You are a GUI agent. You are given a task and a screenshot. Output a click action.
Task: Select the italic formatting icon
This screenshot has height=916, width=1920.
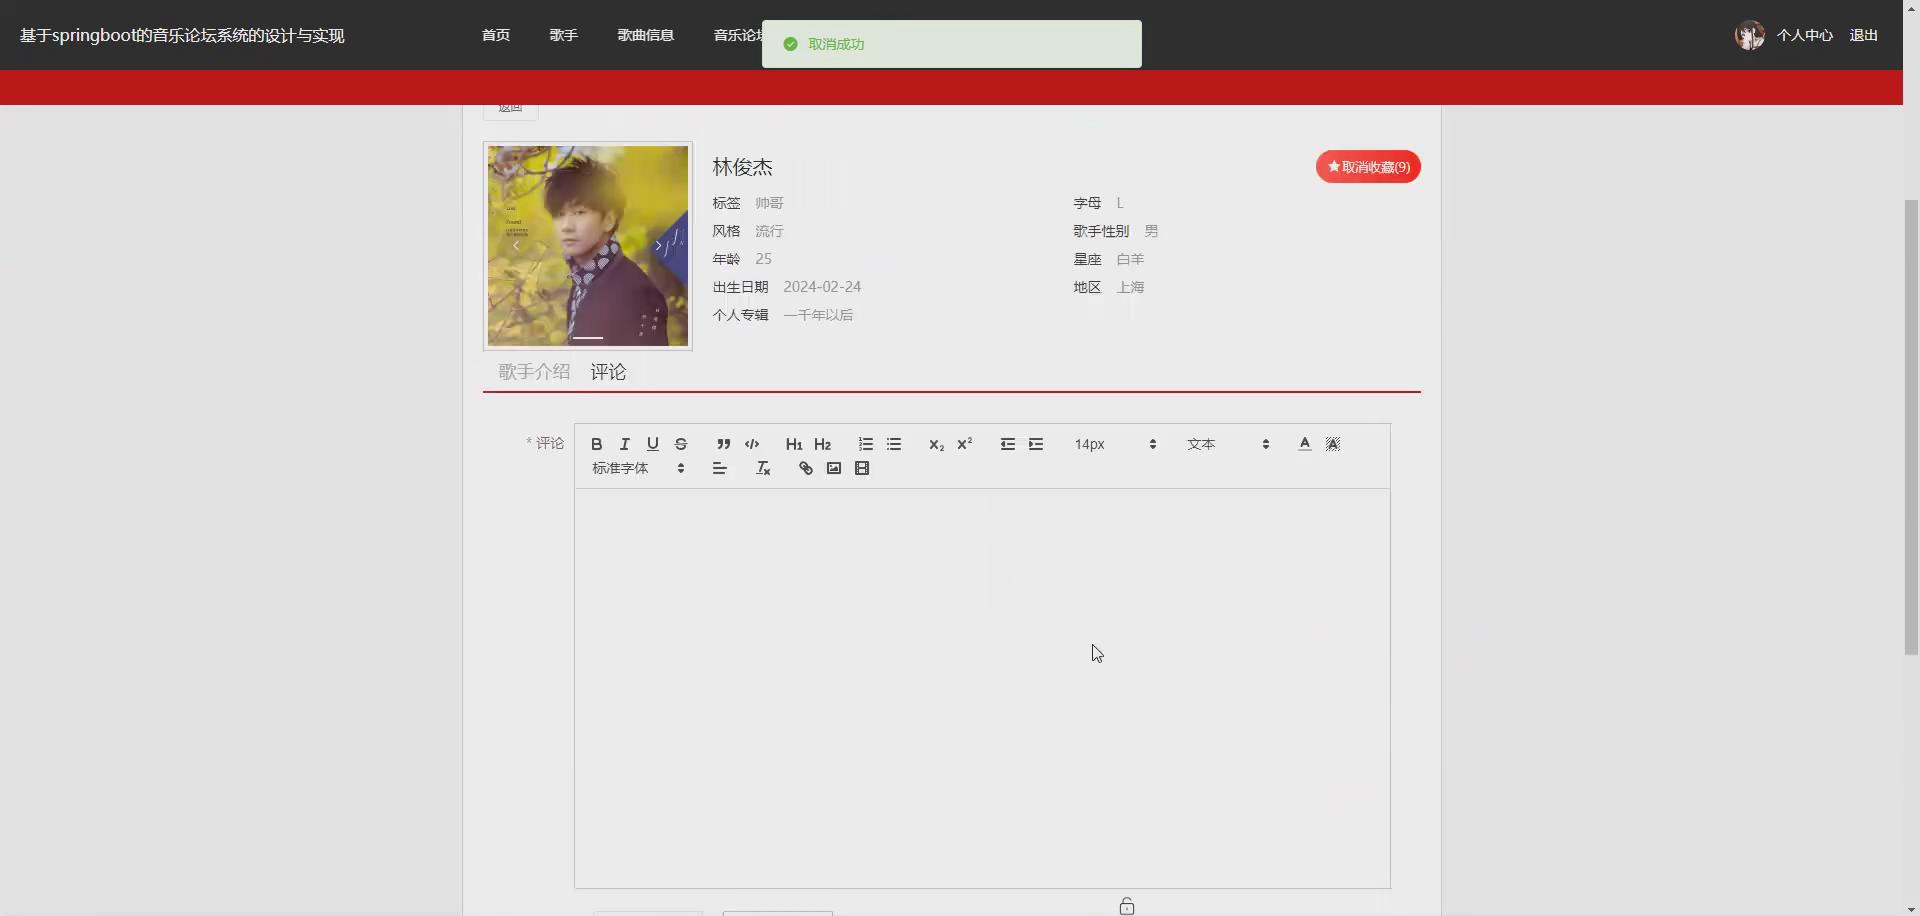point(624,444)
